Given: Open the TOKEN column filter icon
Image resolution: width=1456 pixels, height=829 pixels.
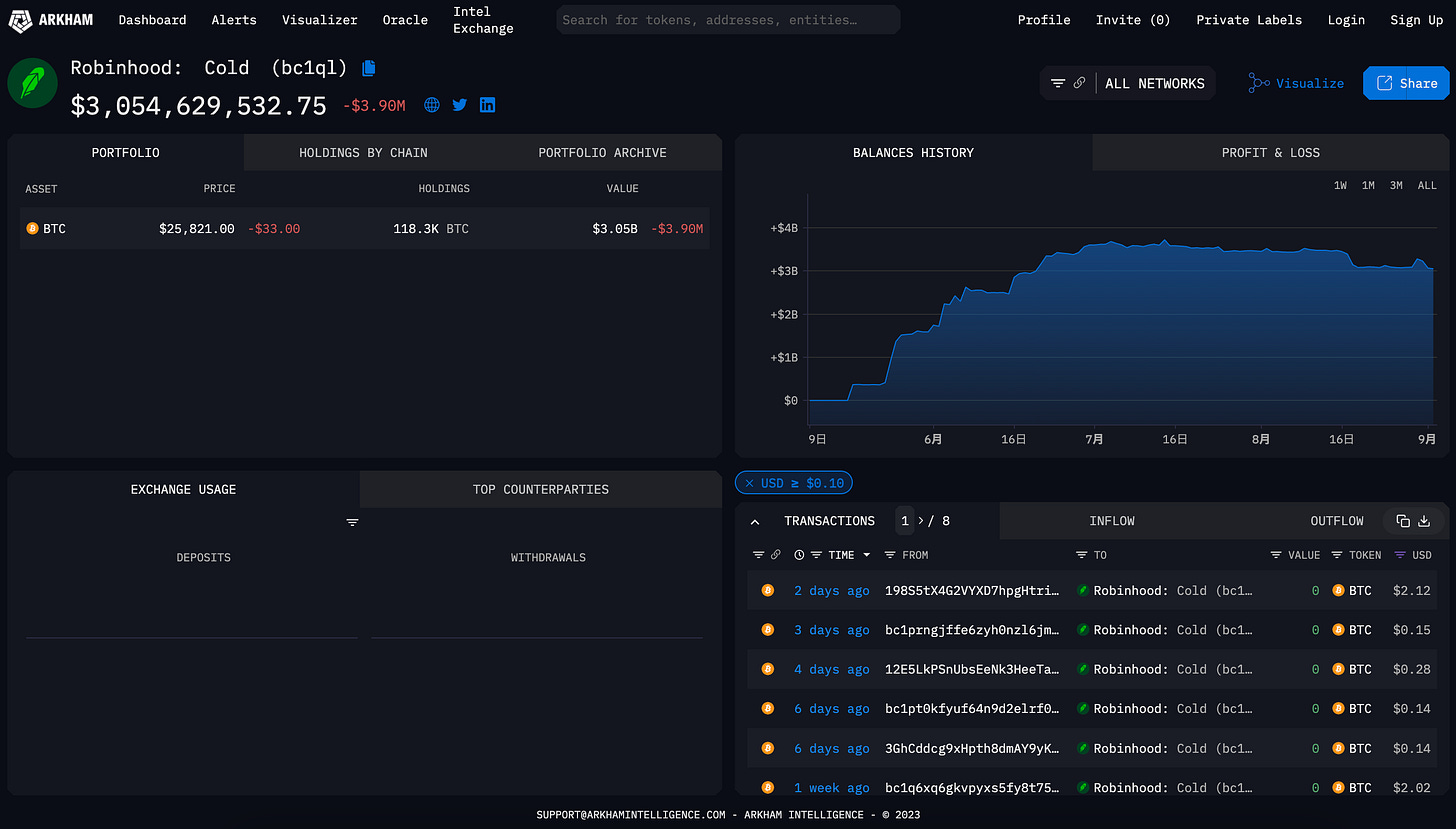Looking at the screenshot, I should [1338, 555].
